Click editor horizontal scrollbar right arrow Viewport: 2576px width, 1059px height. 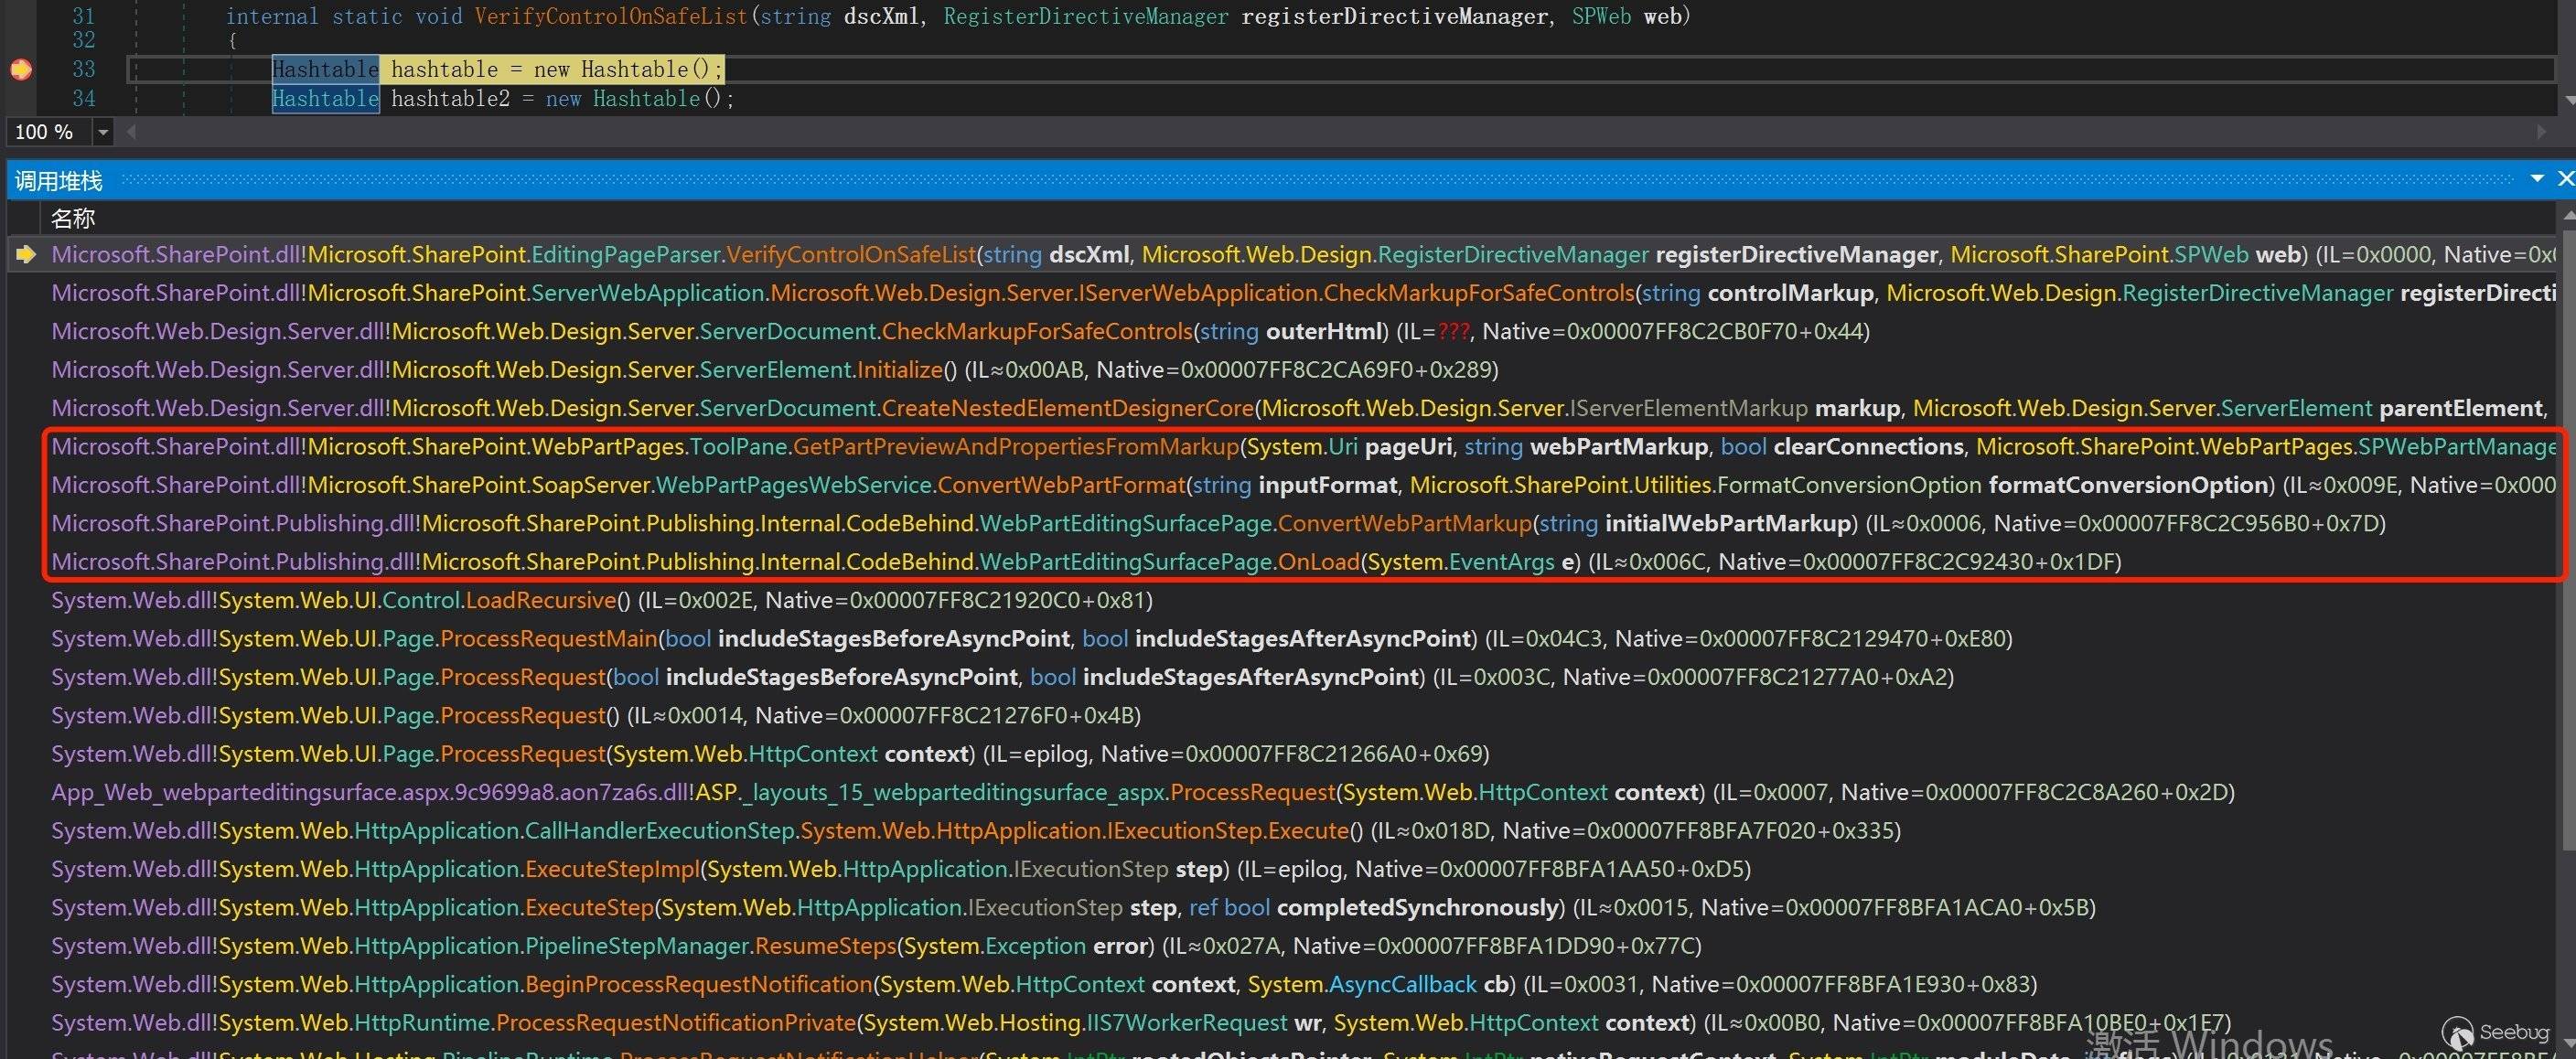click(2541, 132)
